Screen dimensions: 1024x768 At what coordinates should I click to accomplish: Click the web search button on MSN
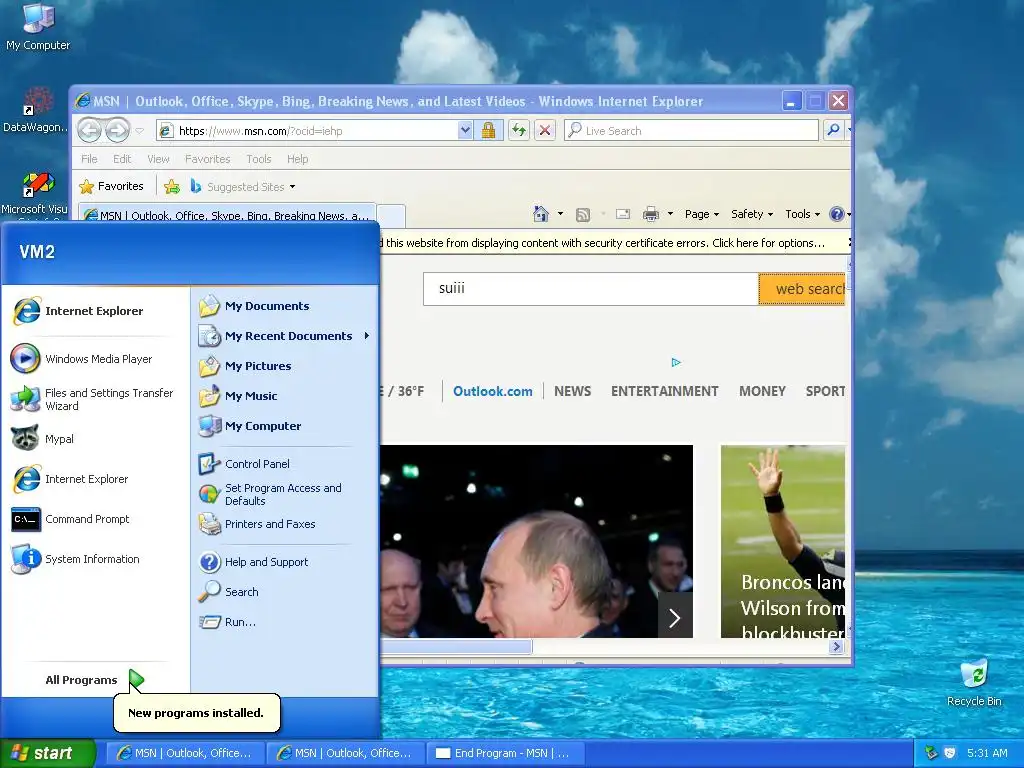[802, 289]
